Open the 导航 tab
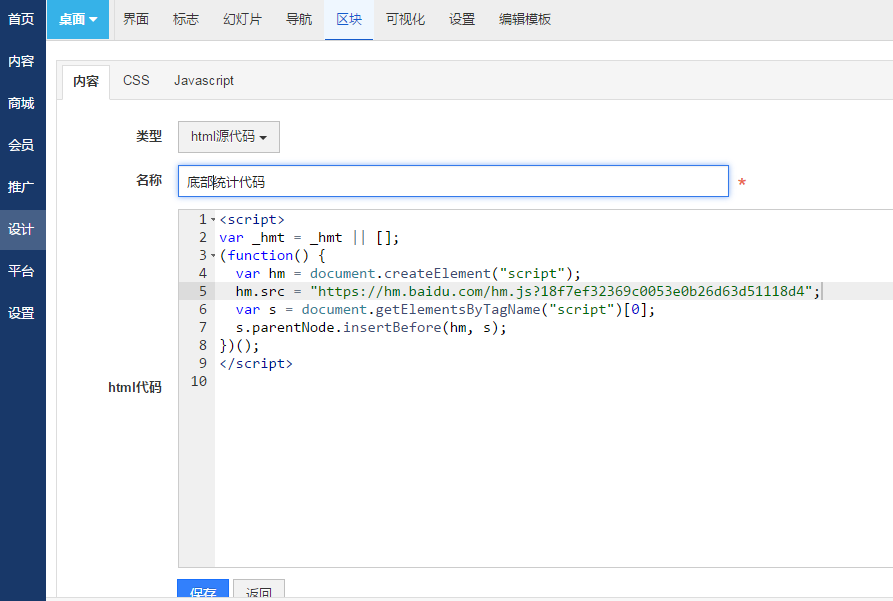 (299, 19)
